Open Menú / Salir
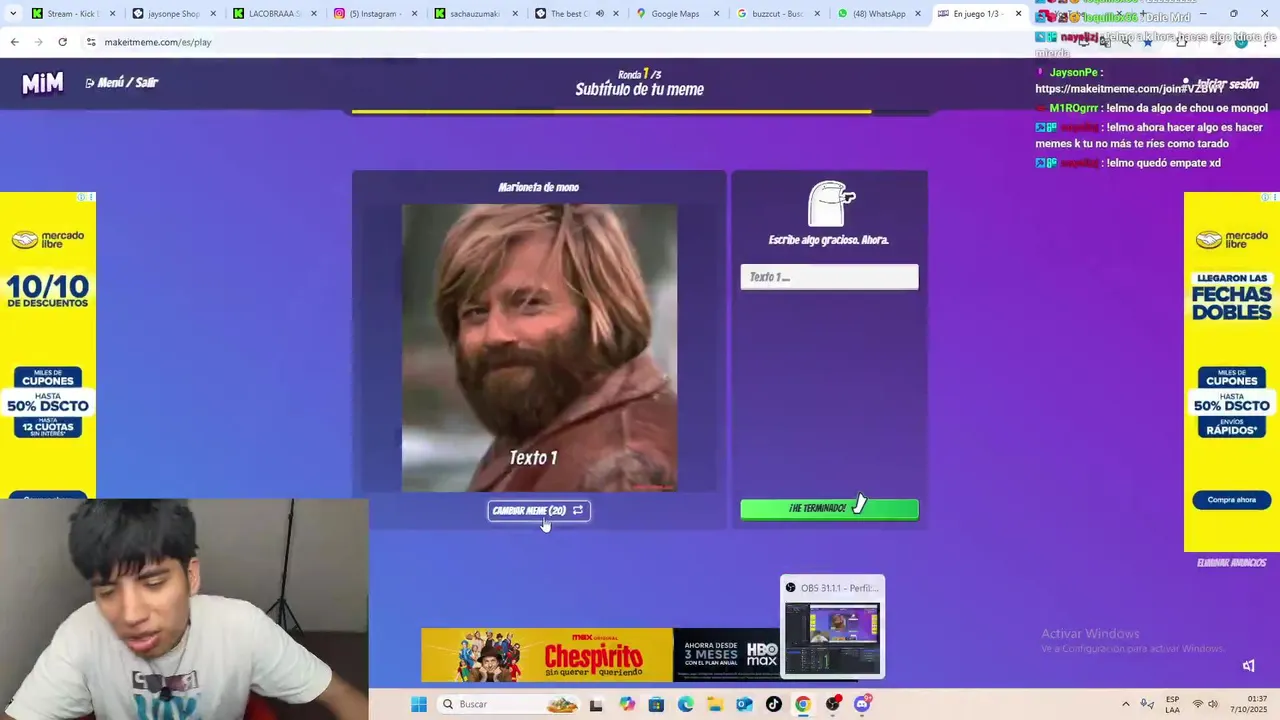The height and width of the screenshot is (720, 1280). 122,83
